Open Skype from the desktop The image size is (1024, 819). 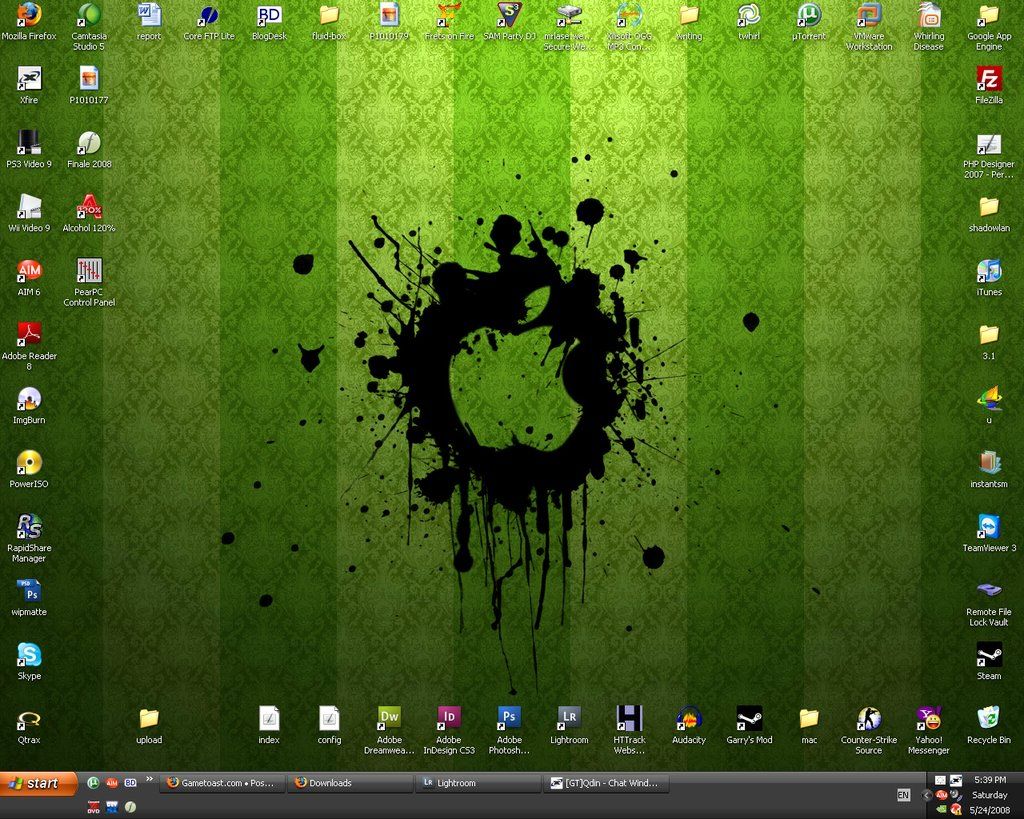click(29, 661)
